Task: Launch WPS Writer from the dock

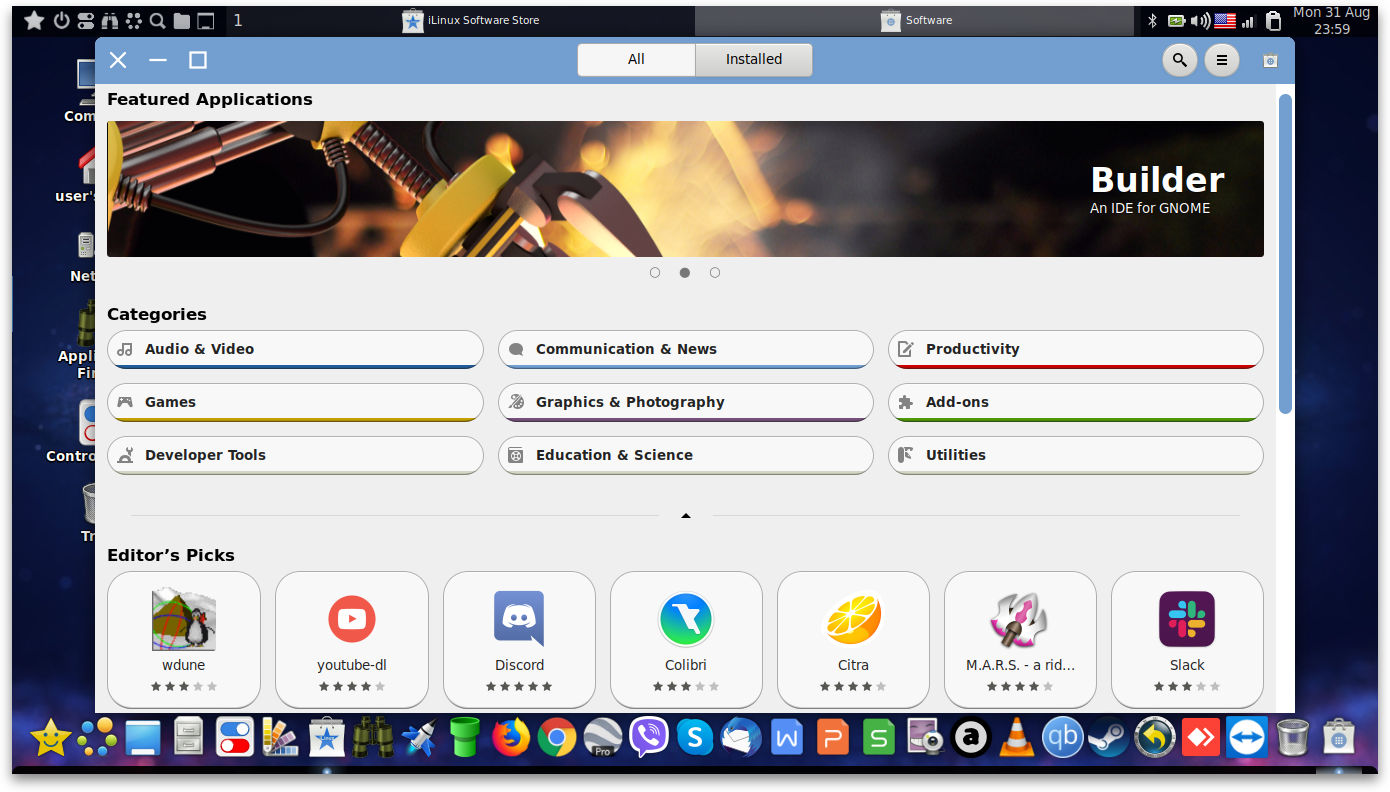Action: tap(787, 739)
